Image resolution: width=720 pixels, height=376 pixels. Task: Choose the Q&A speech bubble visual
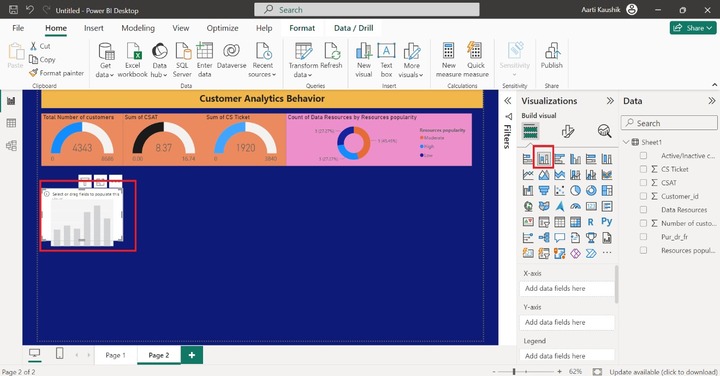559,238
